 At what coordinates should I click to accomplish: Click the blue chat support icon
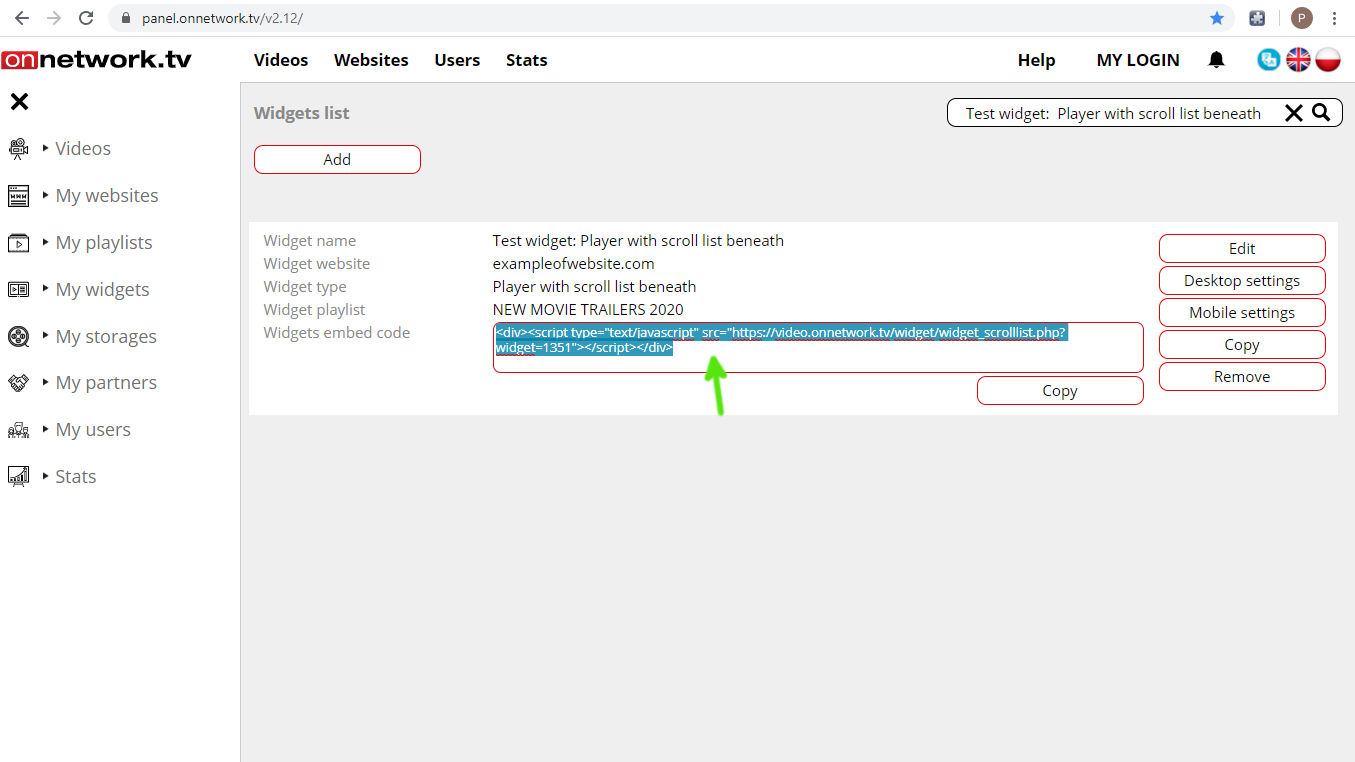(x=1268, y=60)
